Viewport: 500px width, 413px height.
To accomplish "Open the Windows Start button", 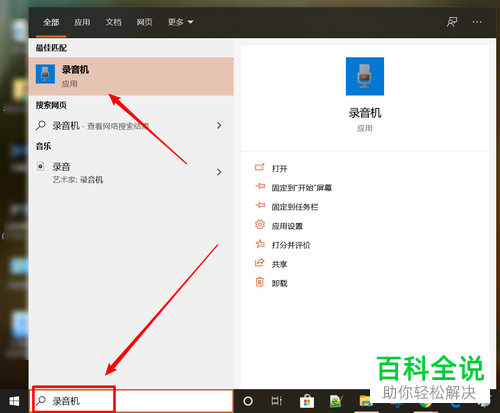I will point(14,401).
